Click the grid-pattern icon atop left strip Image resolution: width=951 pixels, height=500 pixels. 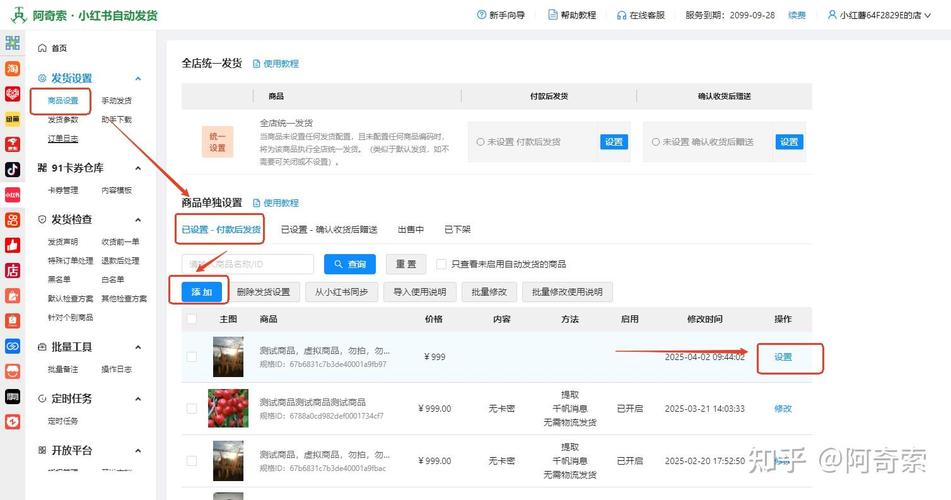point(13,42)
